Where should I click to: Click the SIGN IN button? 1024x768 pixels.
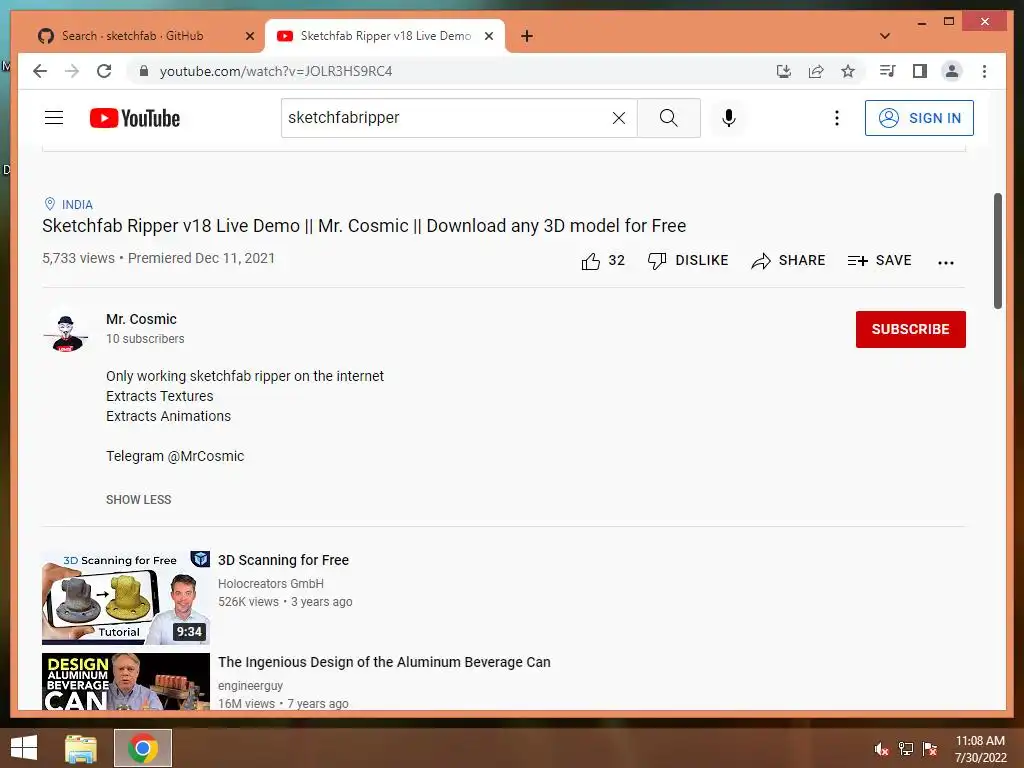point(919,118)
